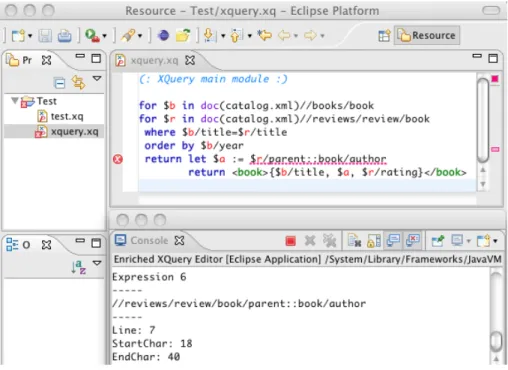Toggle Show Console on standard output
508x370 pixels.
pyautogui.click(x=393, y=240)
